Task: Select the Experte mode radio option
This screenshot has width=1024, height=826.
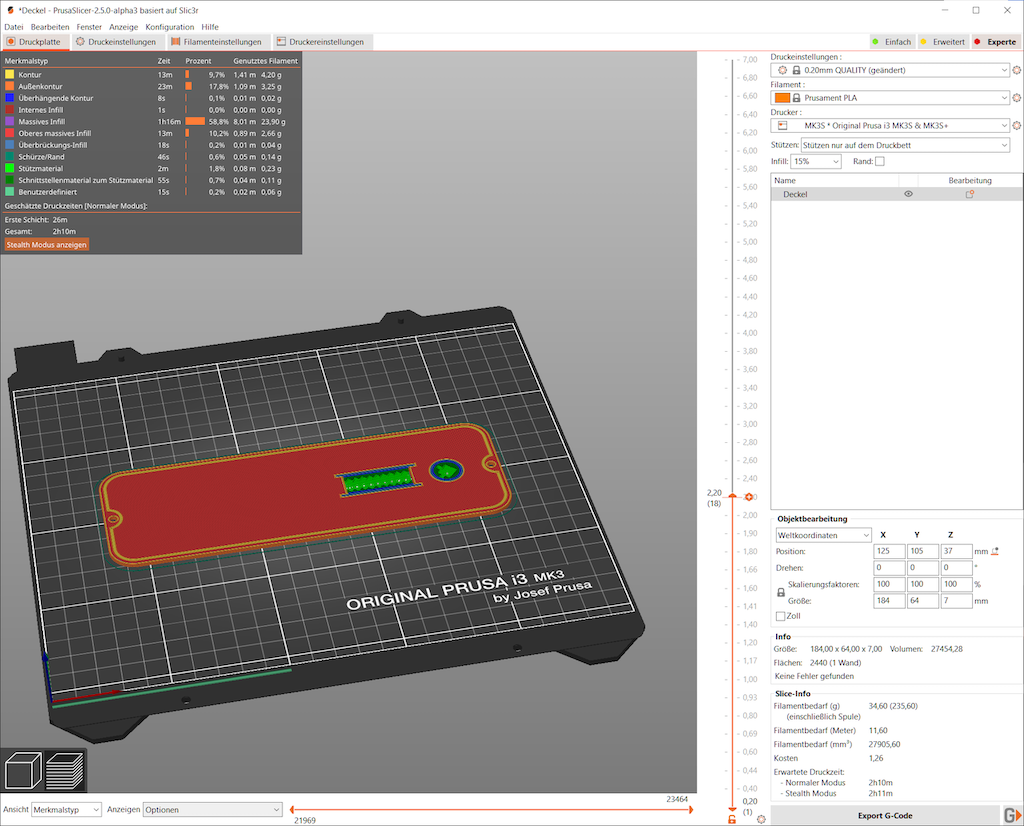Action: click(995, 42)
